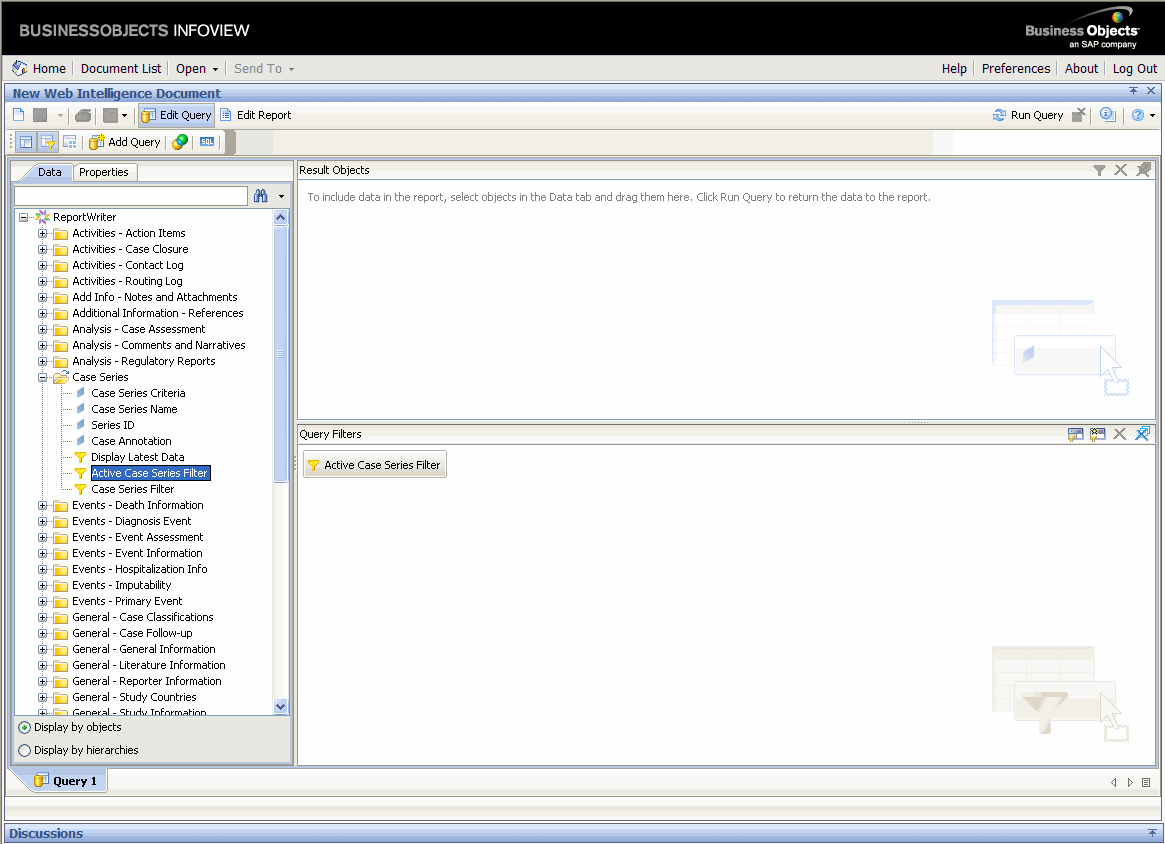The height and width of the screenshot is (844, 1165).
Task: Click the previous query tab arrow
Action: pos(1114,782)
